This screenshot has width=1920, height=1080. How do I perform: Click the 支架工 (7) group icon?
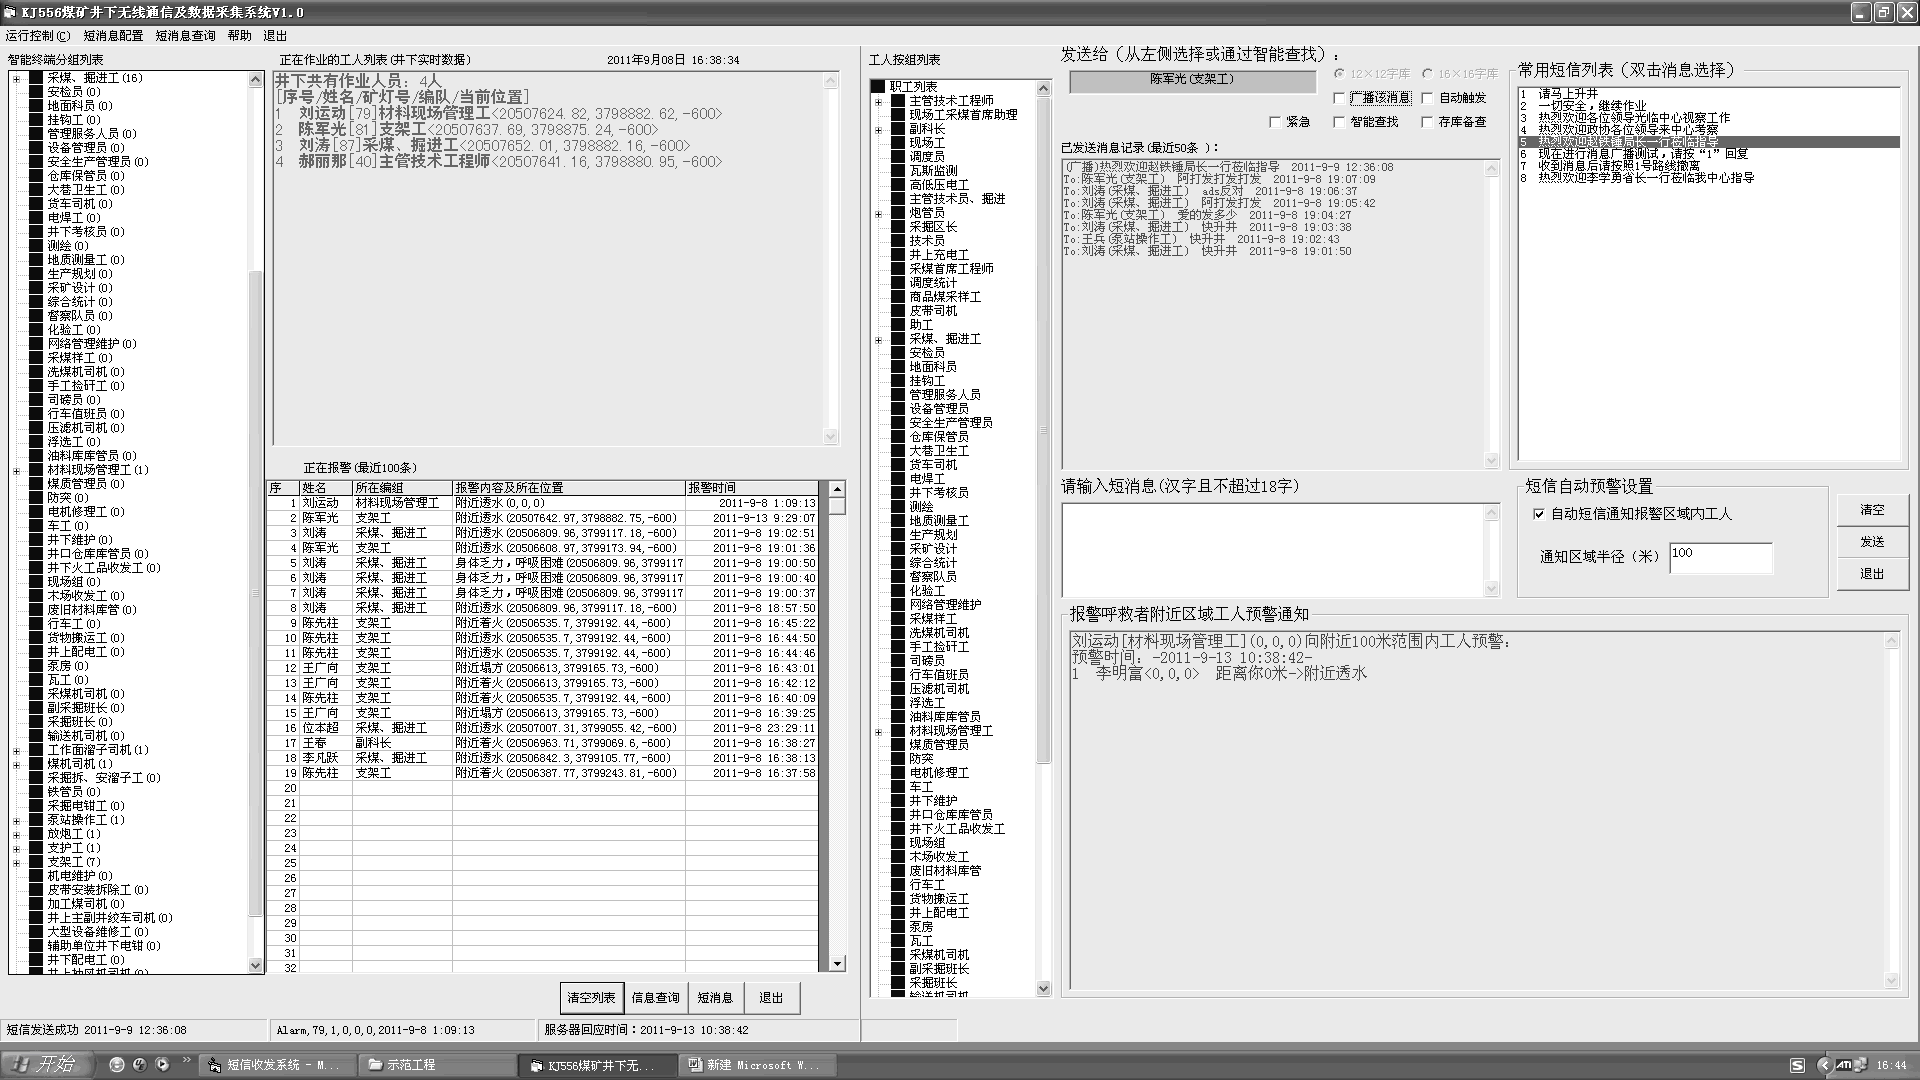tap(36, 862)
